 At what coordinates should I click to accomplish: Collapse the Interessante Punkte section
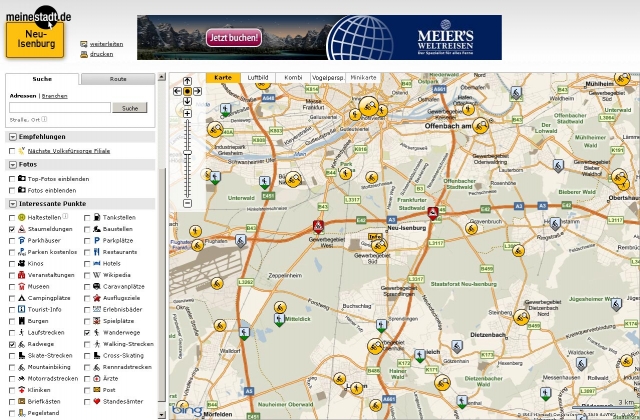pyautogui.click(x=12, y=203)
